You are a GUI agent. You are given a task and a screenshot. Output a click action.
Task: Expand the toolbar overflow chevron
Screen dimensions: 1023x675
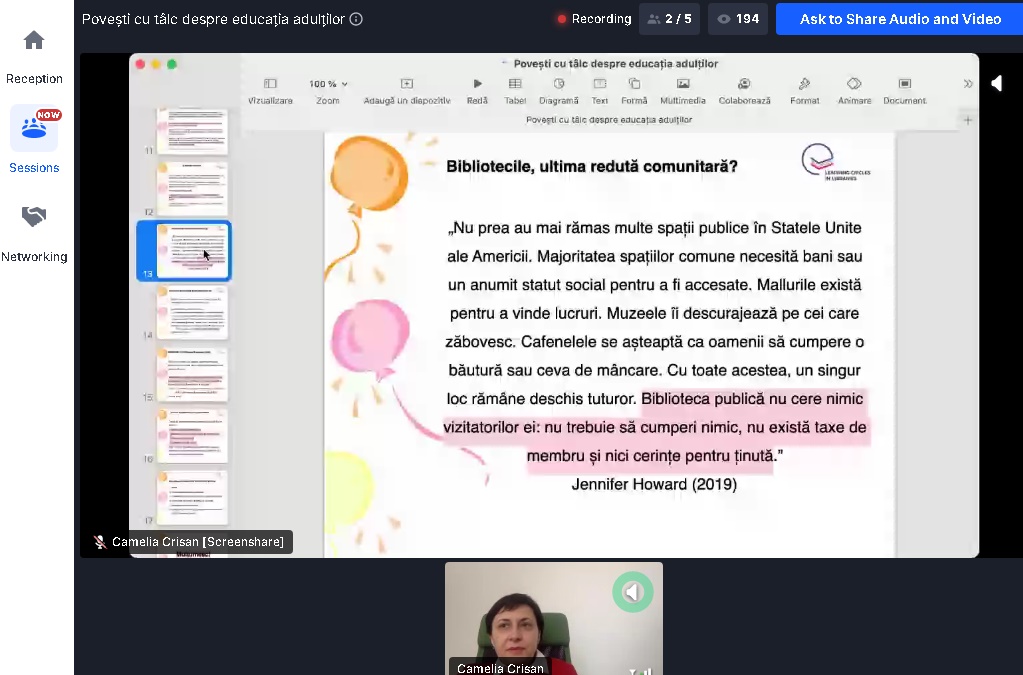[x=967, y=85]
